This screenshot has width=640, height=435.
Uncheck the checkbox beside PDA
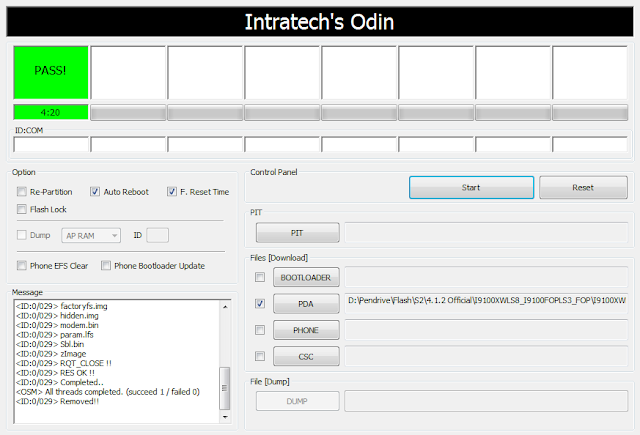coord(260,304)
